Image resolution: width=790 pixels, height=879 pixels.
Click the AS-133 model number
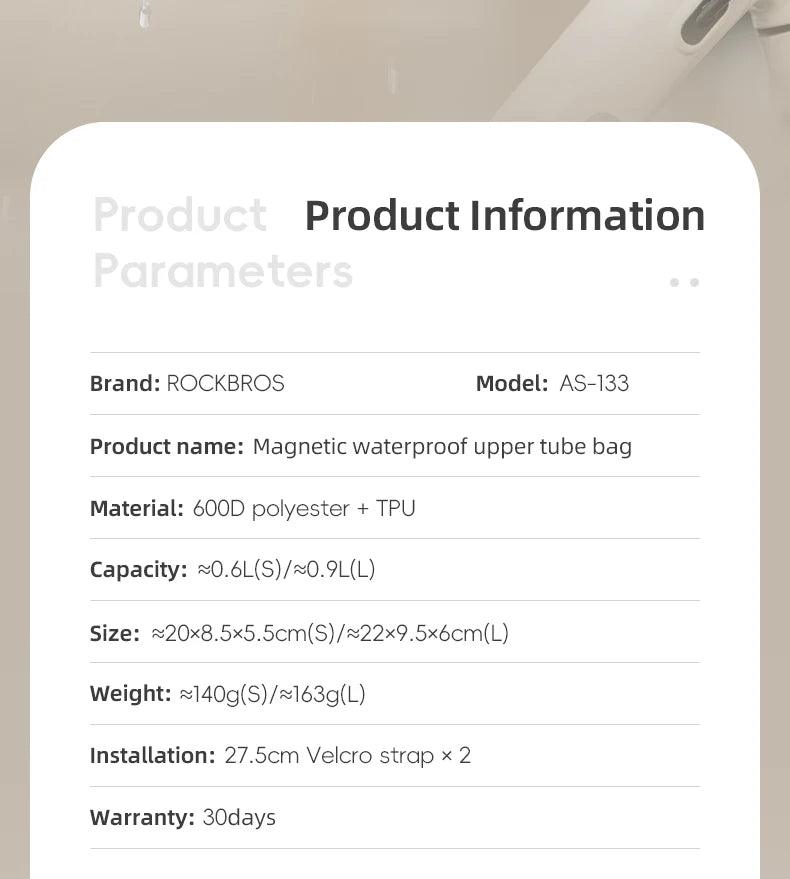pyautogui.click(x=594, y=383)
